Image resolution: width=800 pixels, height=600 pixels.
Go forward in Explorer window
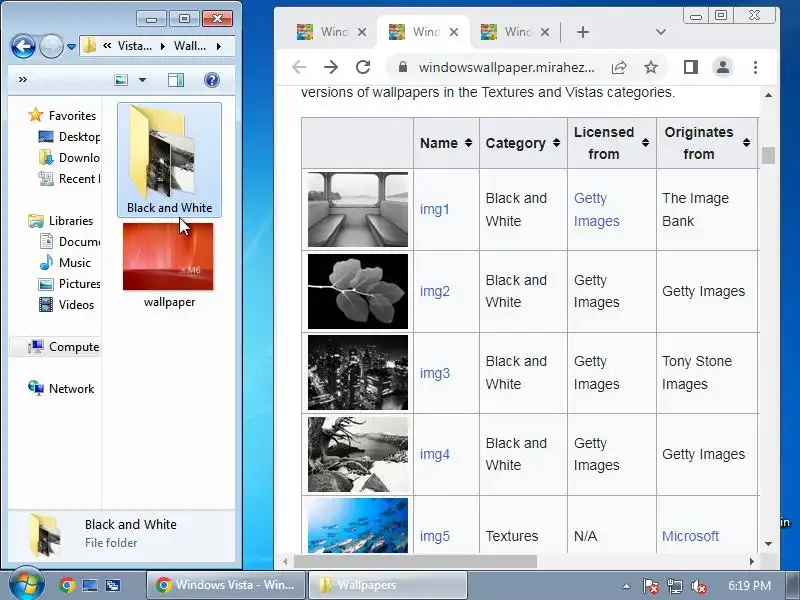point(51,47)
